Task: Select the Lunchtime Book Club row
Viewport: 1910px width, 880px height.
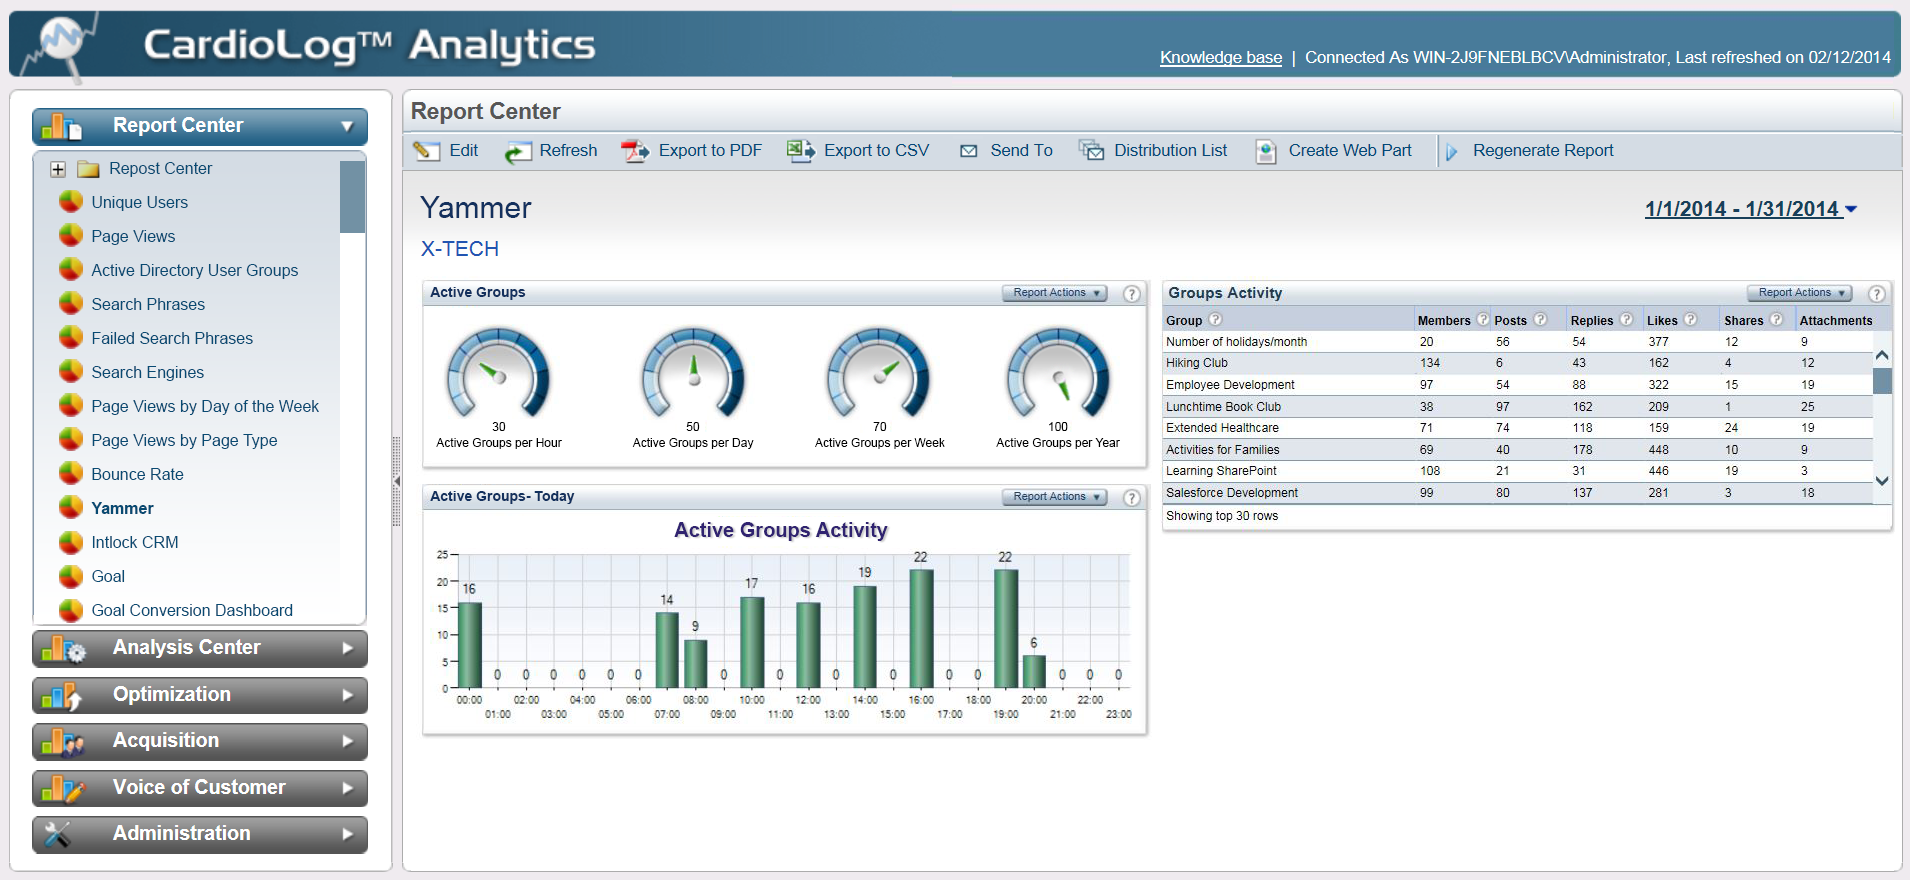Action: tap(1517, 407)
